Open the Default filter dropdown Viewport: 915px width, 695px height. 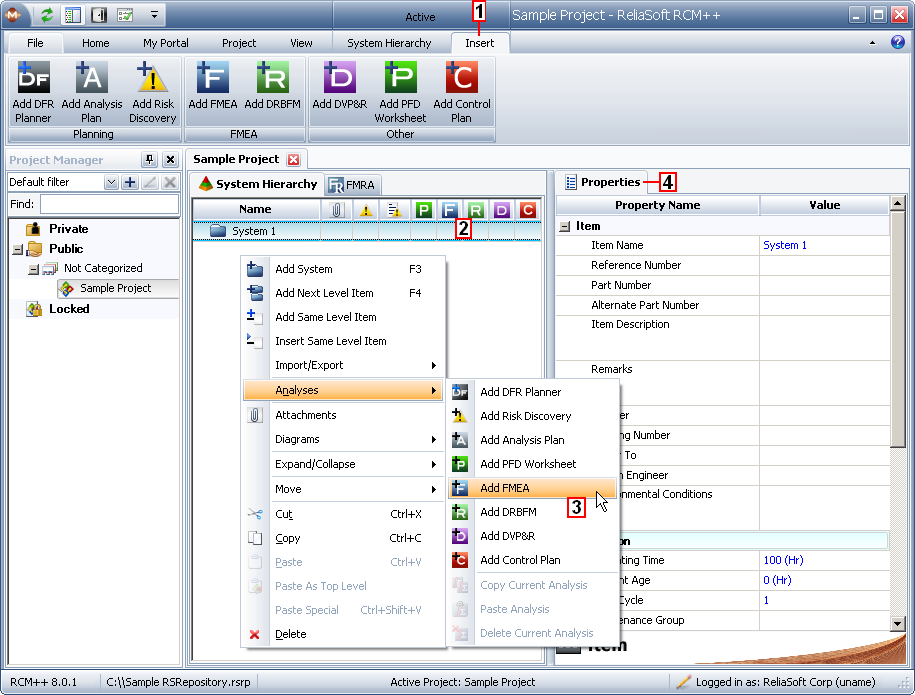point(111,183)
